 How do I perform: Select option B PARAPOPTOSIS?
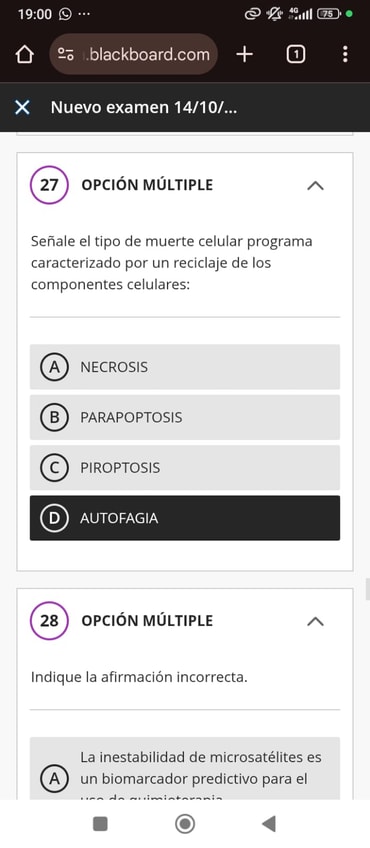(x=185, y=418)
